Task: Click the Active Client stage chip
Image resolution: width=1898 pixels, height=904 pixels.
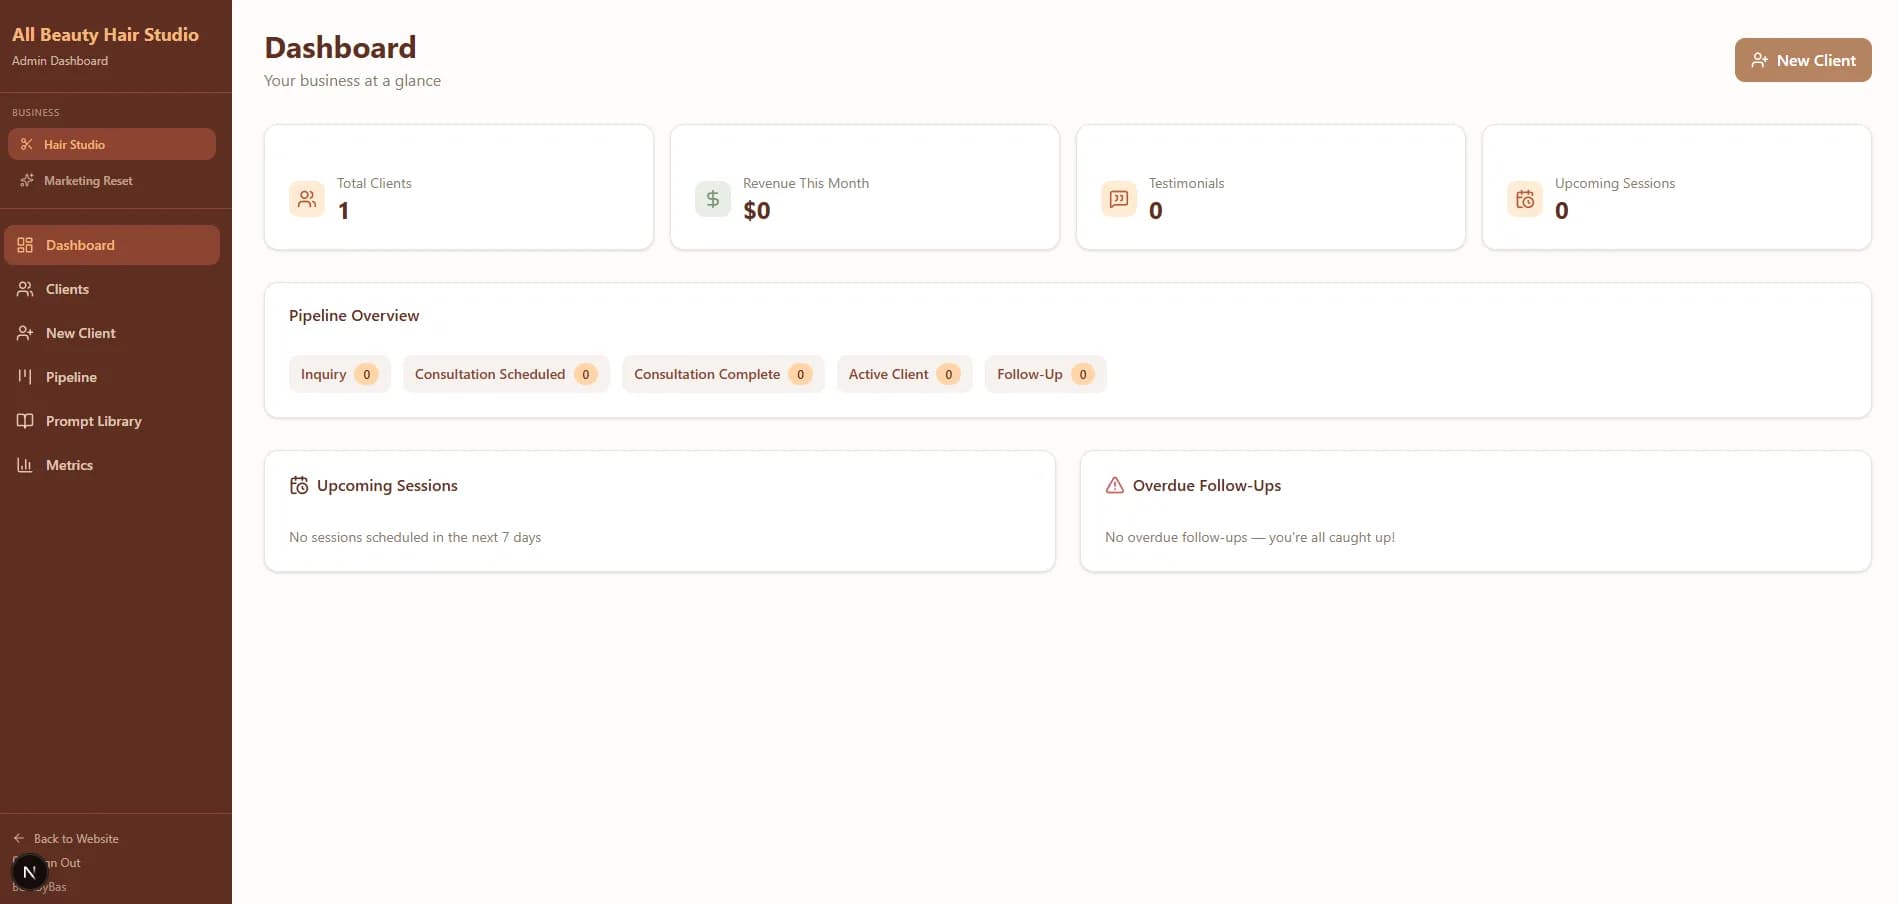Action: pos(903,374)
